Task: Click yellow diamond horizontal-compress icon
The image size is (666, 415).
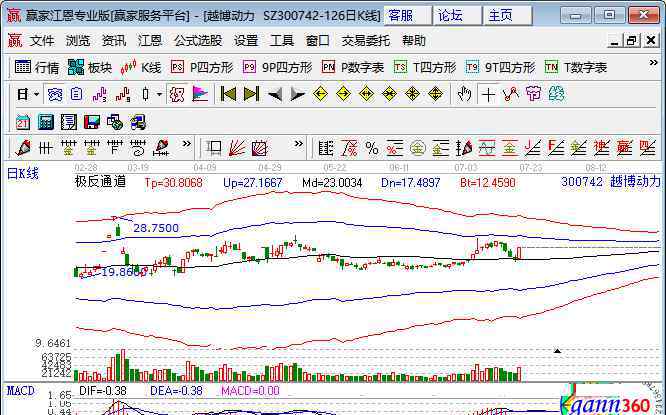Action: point(389,94)
